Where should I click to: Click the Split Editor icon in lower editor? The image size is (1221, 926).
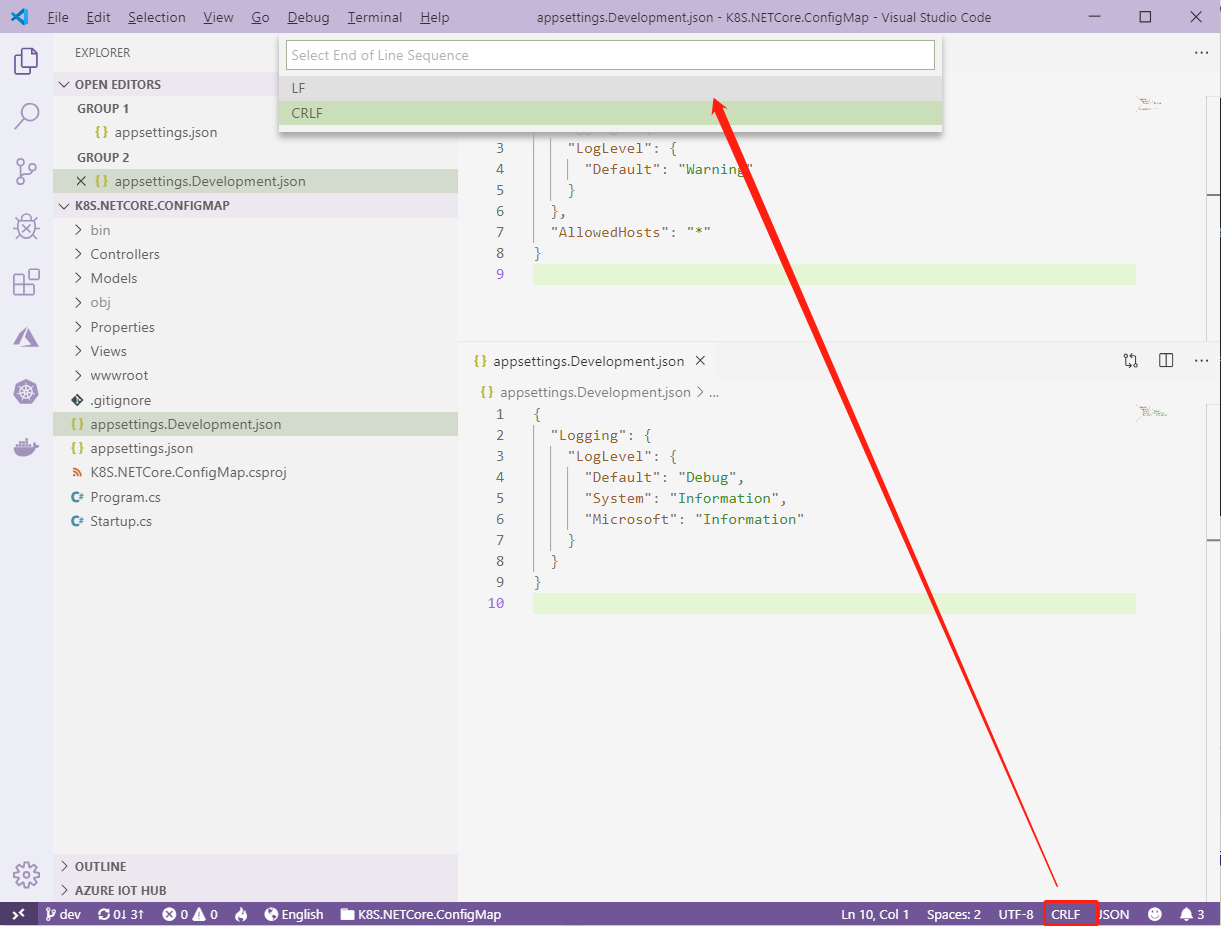(1166, 361)
